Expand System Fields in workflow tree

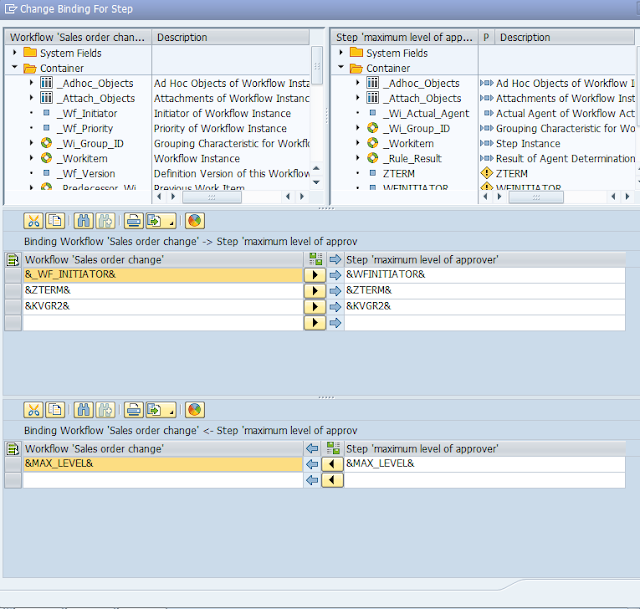point(15,52)
